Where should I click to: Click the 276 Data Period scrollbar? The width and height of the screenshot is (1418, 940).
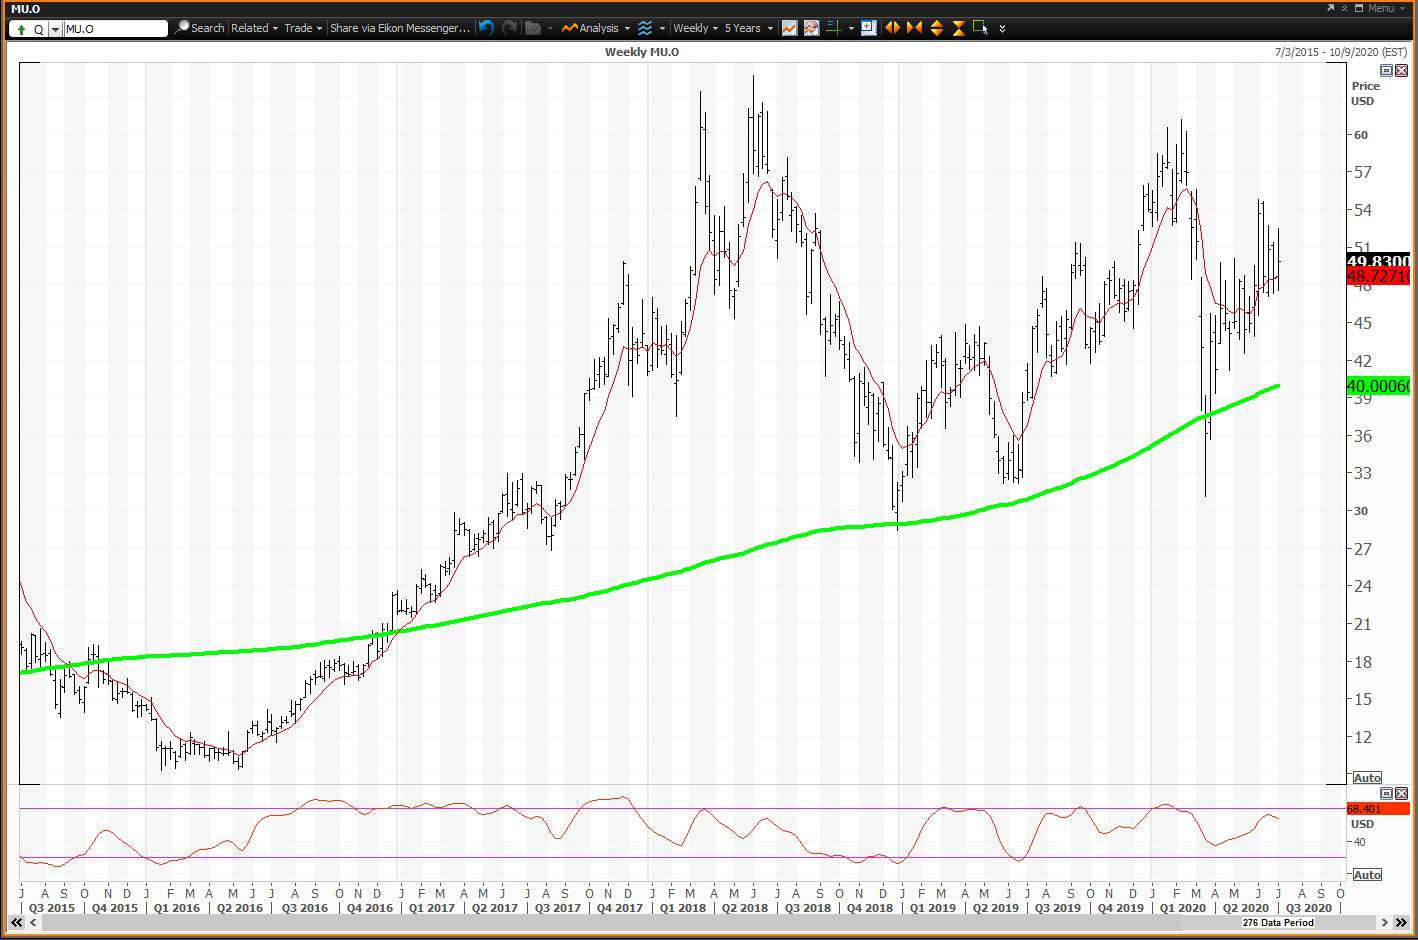[1278, 922]
